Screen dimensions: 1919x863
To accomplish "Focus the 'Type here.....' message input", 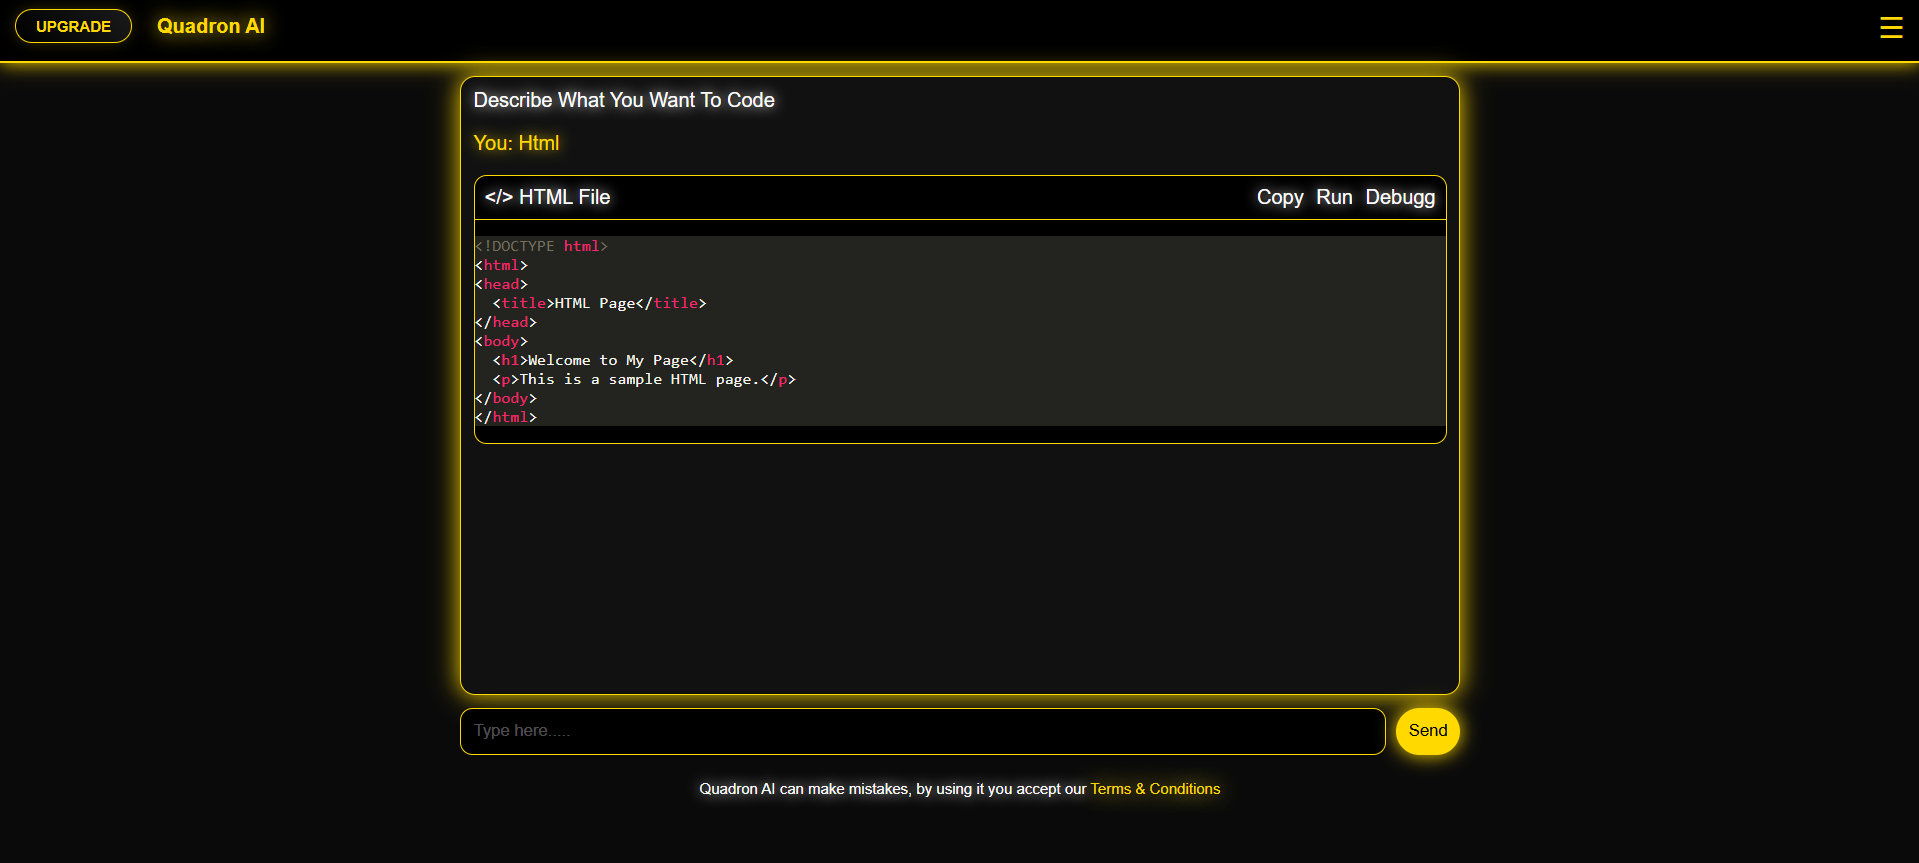I will [922, 731].
